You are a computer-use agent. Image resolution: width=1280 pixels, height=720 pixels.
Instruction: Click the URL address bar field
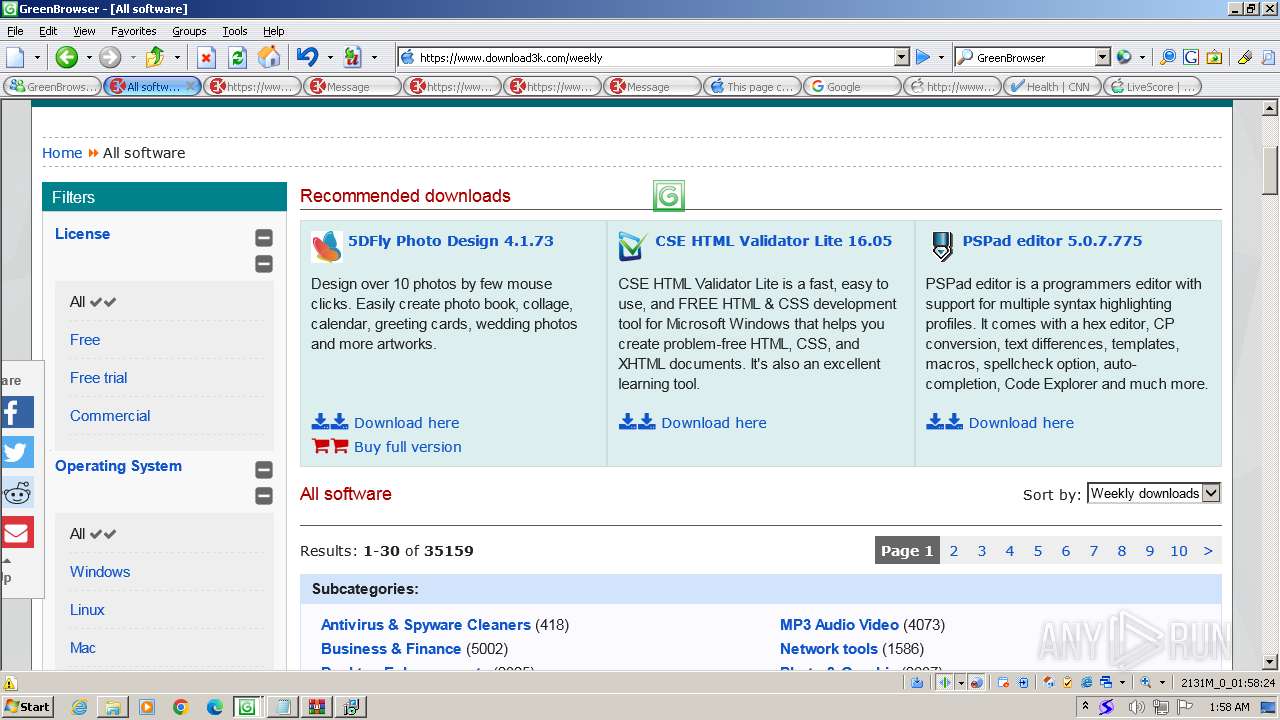click(x=653, y=57)
